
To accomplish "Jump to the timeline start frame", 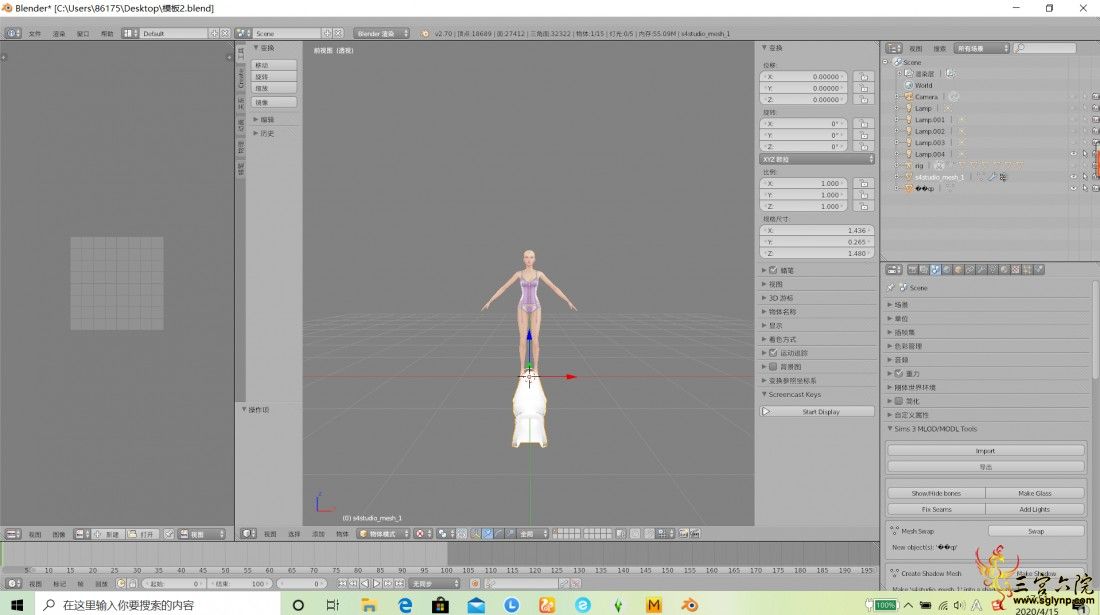I will coord(342,583).
